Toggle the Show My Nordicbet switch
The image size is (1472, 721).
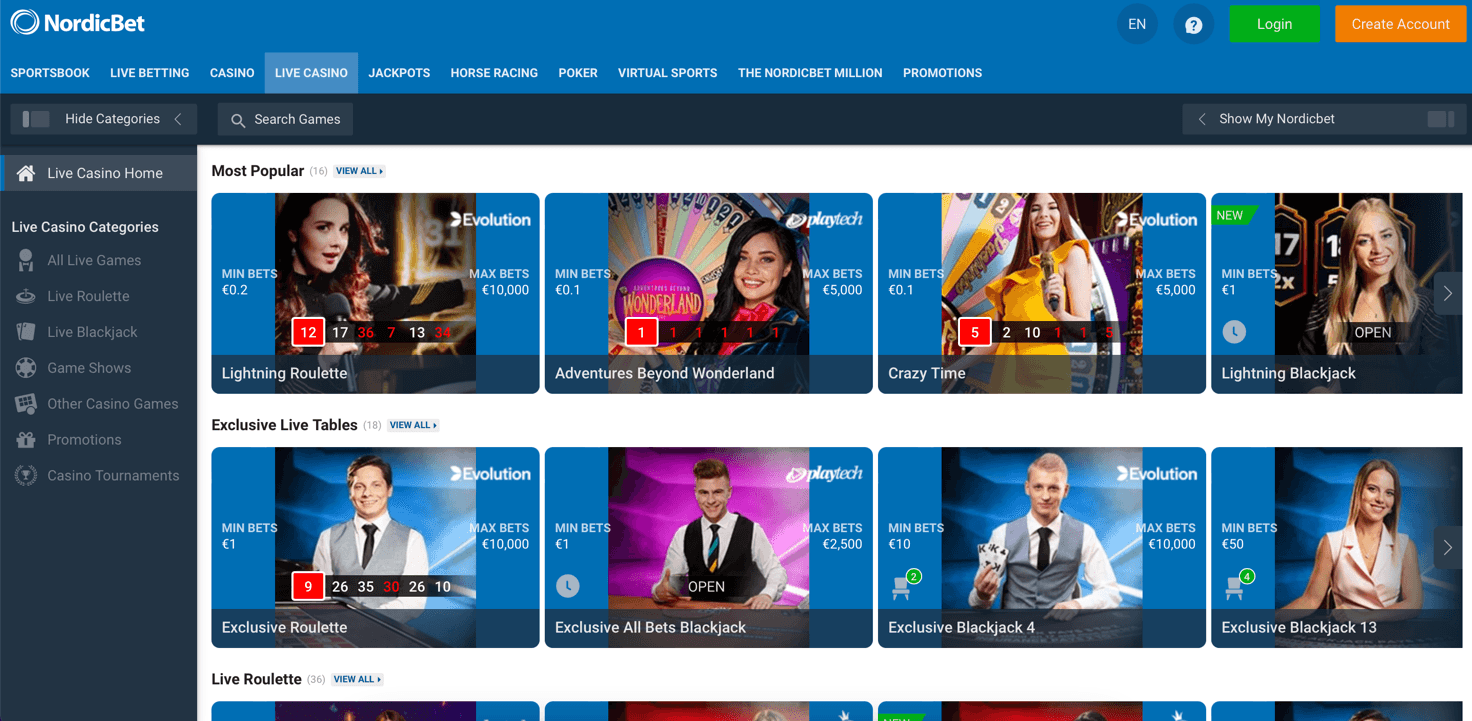coord(1441,119)
